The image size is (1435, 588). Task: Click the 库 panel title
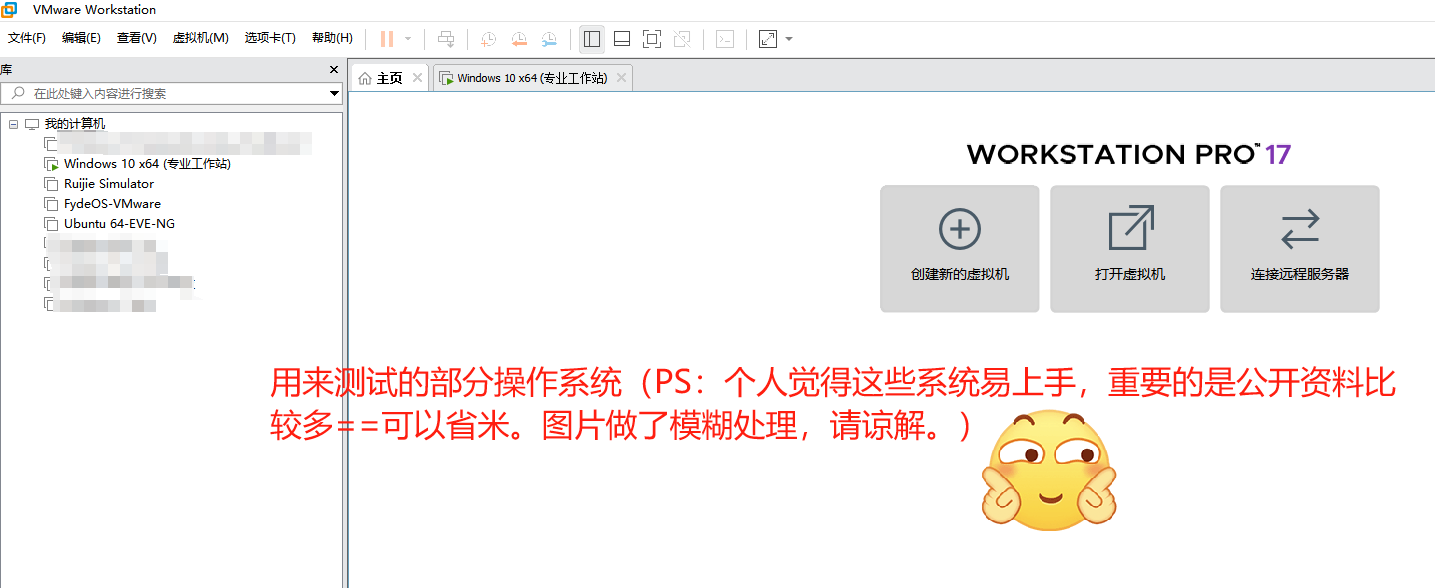point(5,70)
